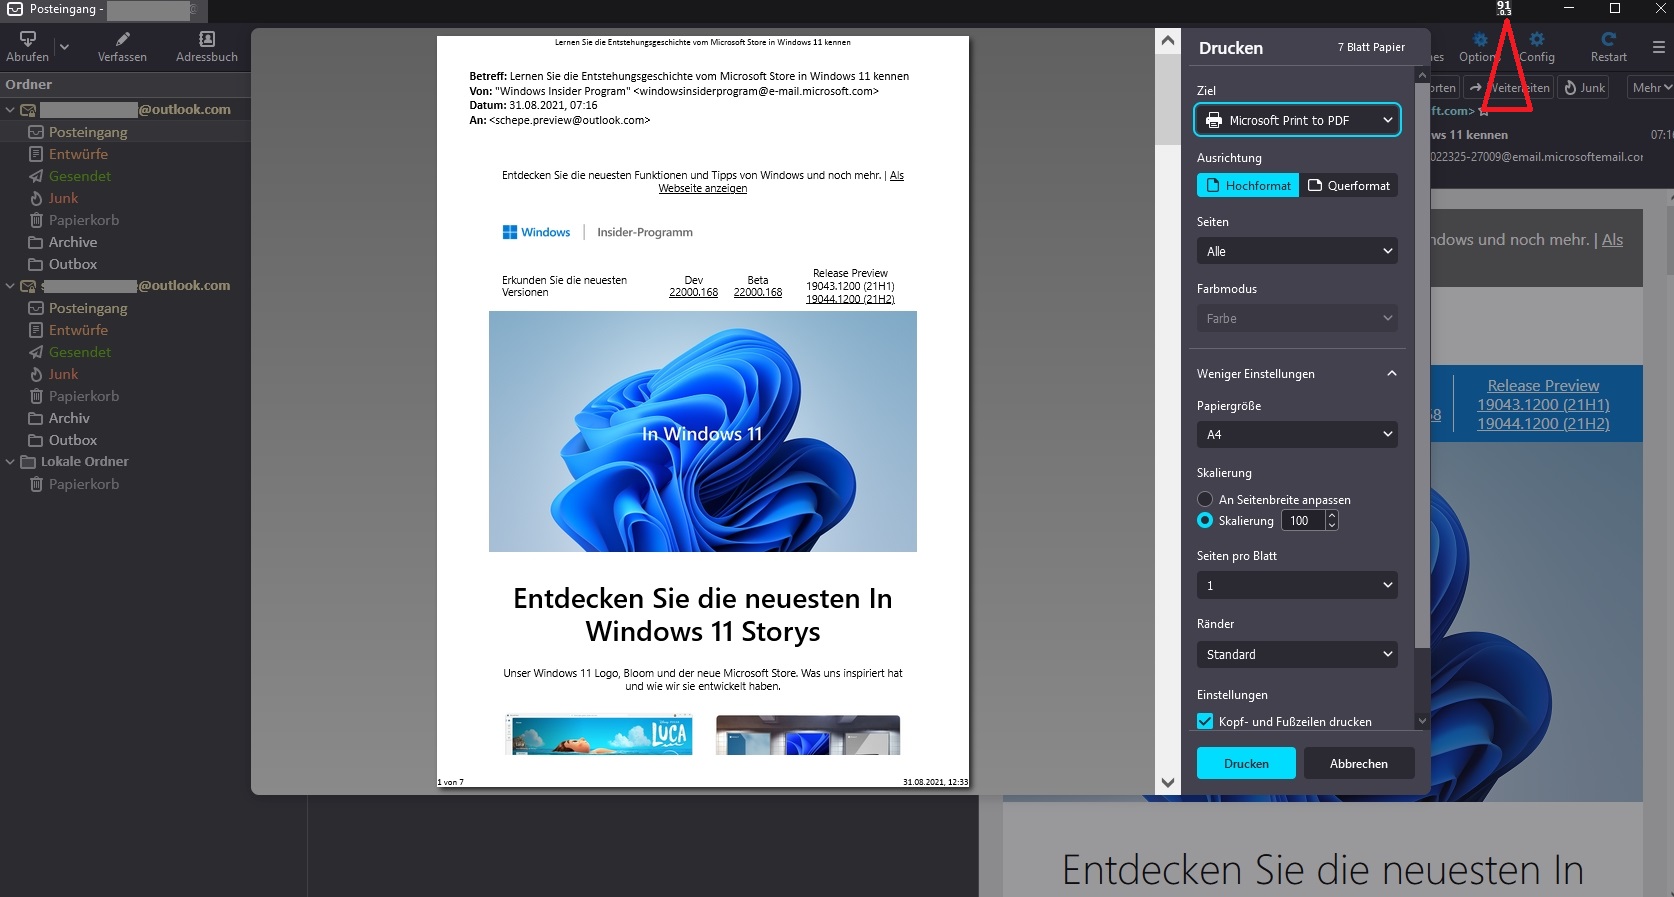The width and height of the screenshot is (1674, 897).
Task: Click the print preview scroll-up arrow
Action: tap(1167, 41)
